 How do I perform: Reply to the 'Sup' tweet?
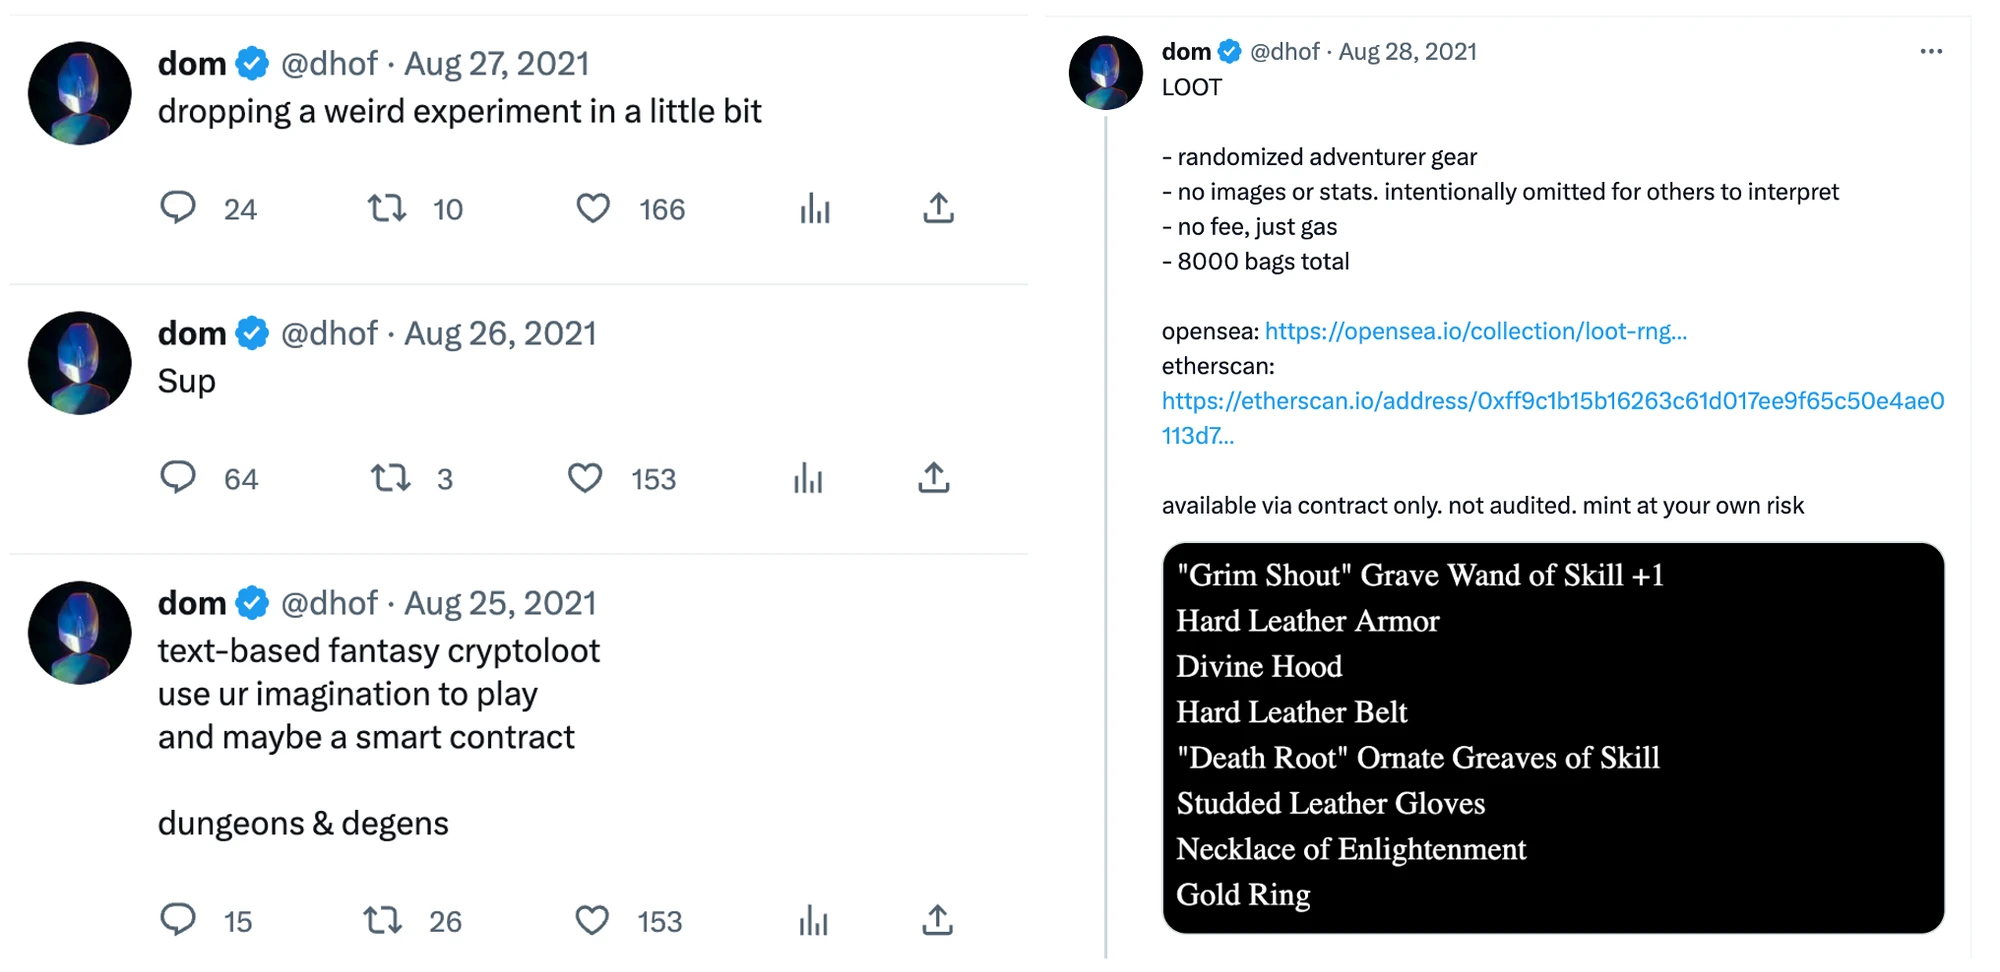(x=178, y=478)
